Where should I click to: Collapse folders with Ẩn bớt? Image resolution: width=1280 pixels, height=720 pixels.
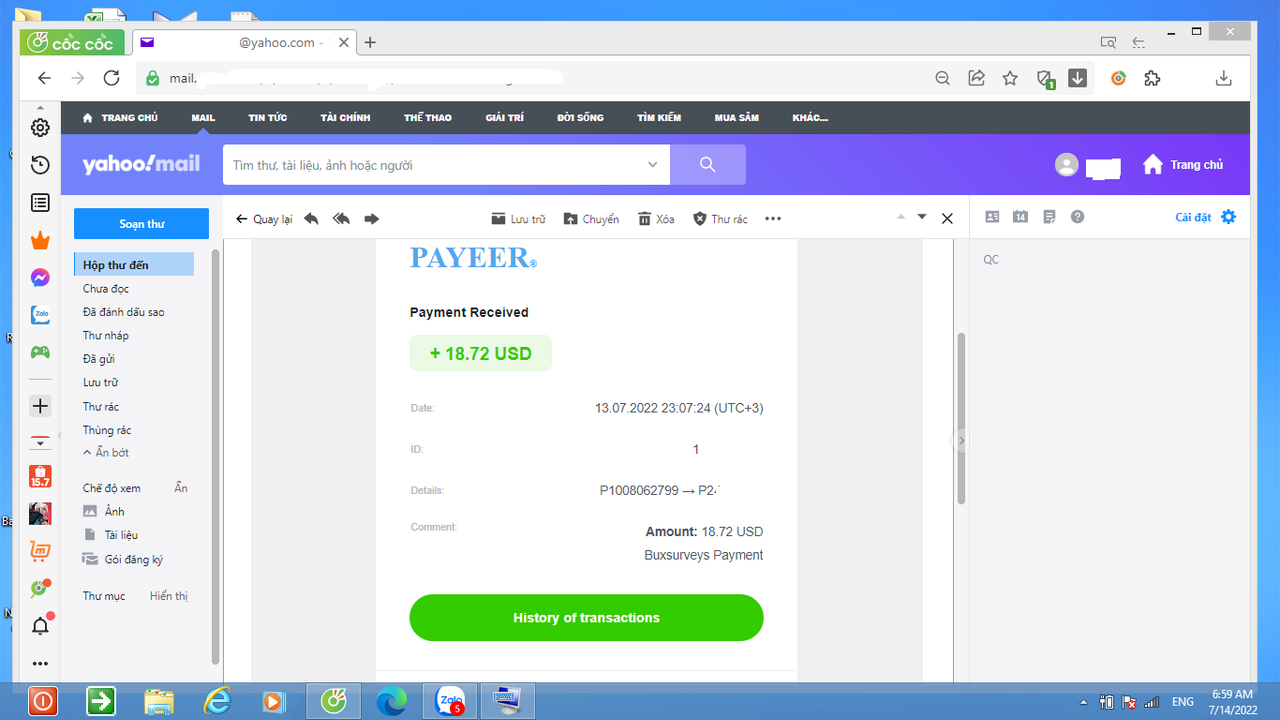106,453
